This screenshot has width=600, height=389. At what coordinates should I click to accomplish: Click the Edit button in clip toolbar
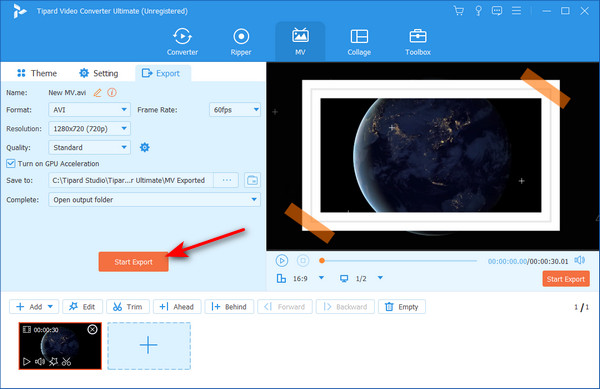click(x=82, y=307)
